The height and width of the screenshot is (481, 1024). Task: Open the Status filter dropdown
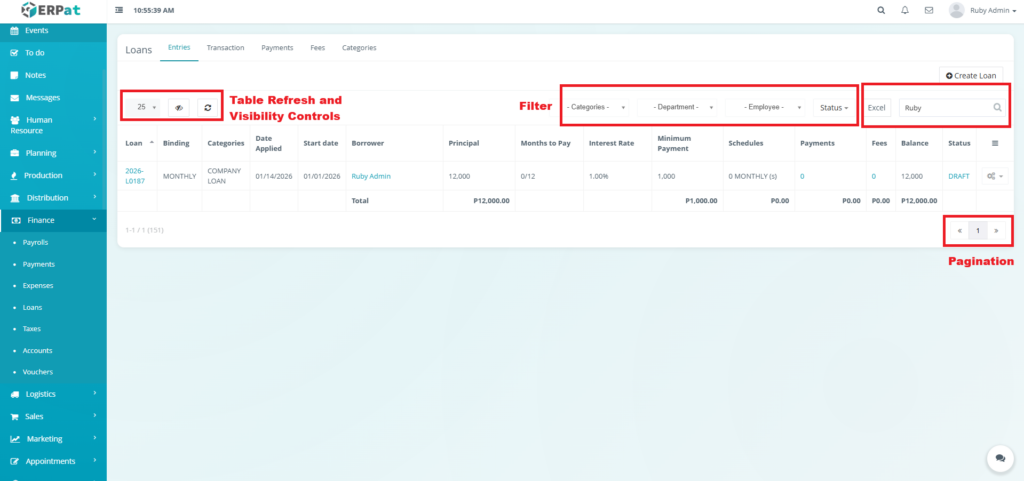point(834,107)
